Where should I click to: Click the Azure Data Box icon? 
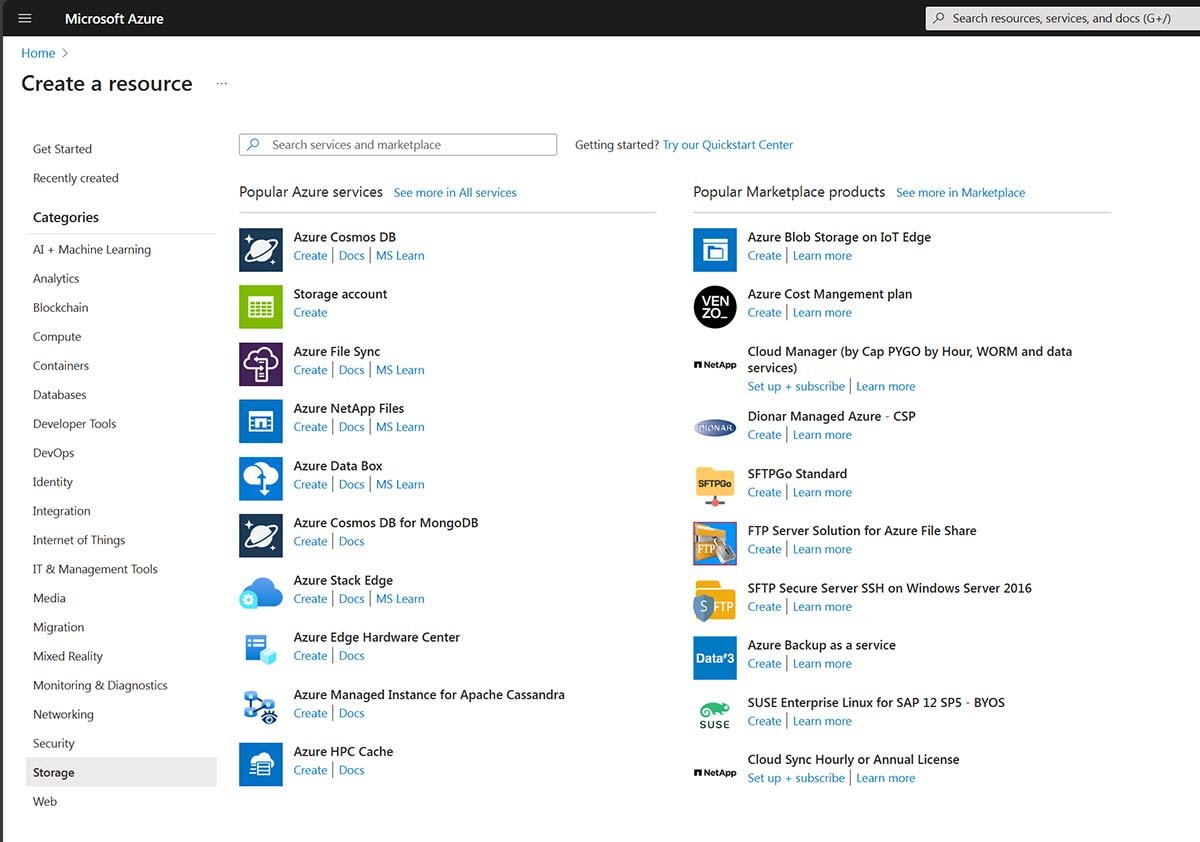pos(260,478)
